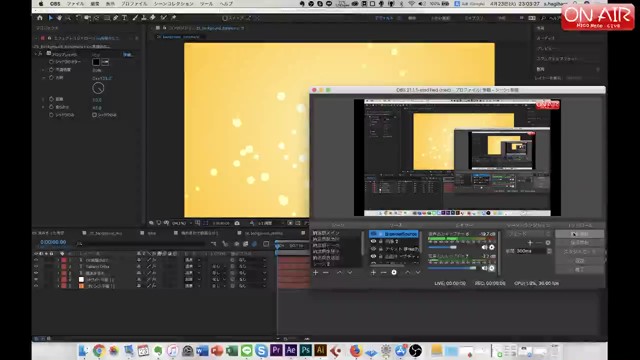Open OBS from the Dock
640x360 pixels.
click(415, 350)
